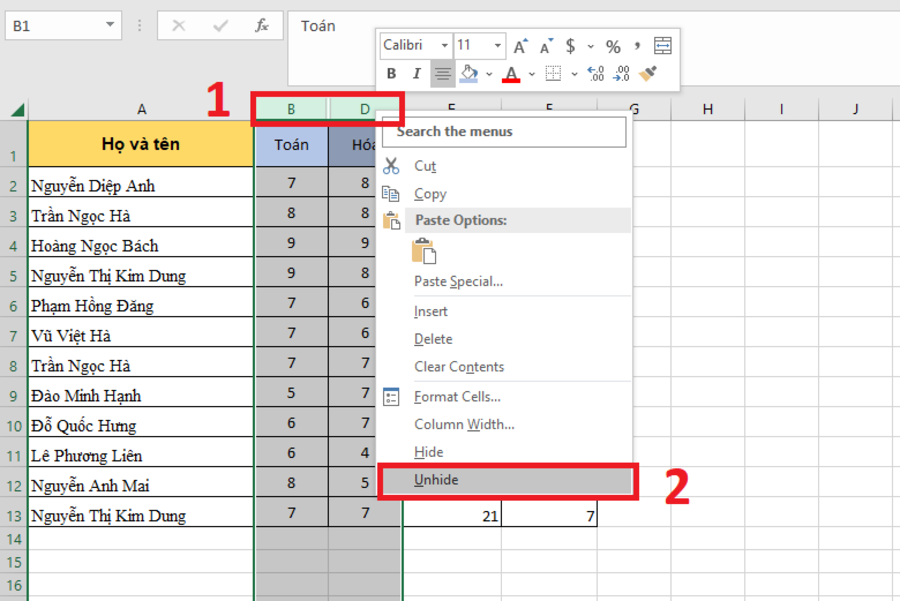Apply the red font color button

[511, 74]
